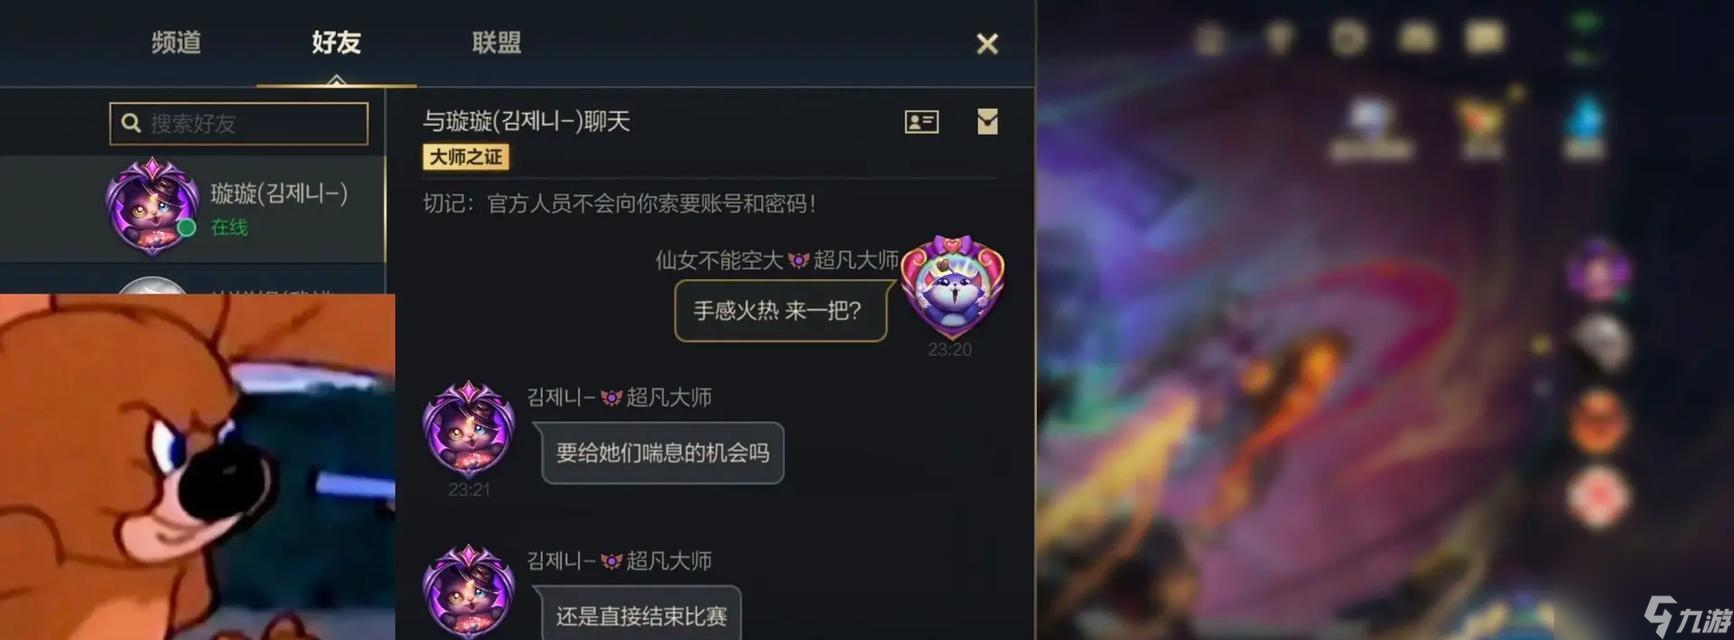Click own avatar beside 手感火热 message
This screenshot has height=640, width=1734.
pos(952,287)
